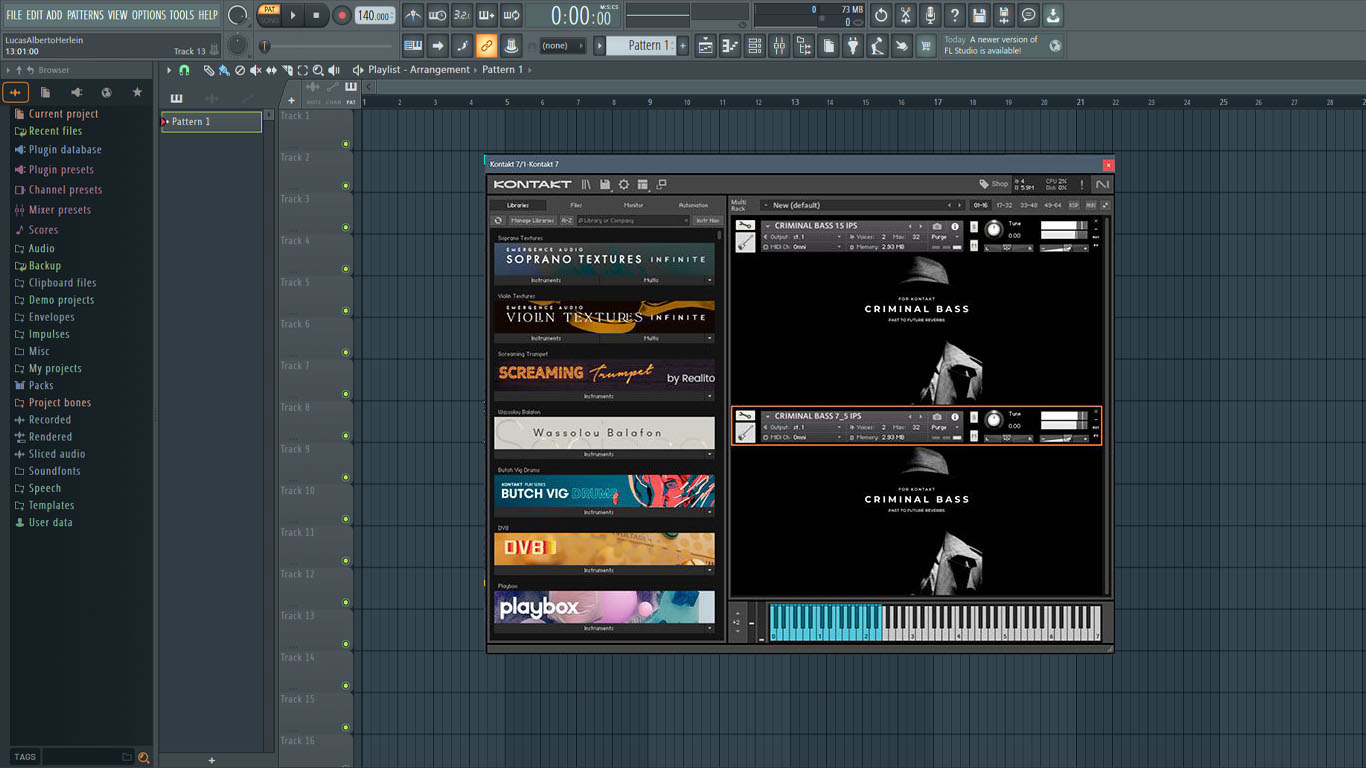Click the stop button in transport
This screenshot has width=1366, height=768.
pyautogui.click(x=317, y=15)
